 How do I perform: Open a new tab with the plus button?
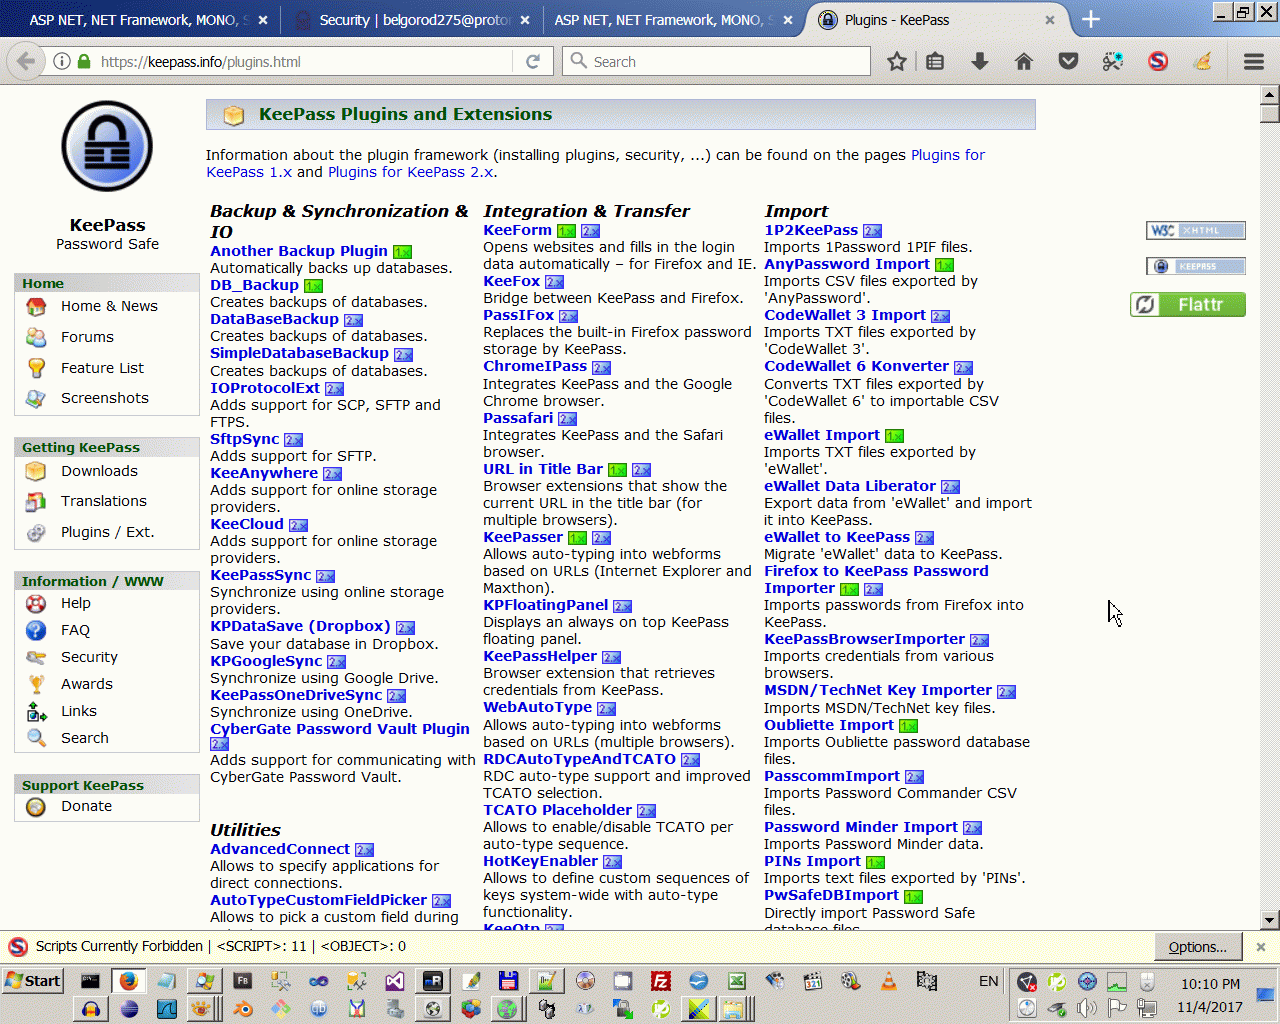[x=1091, y=19]
